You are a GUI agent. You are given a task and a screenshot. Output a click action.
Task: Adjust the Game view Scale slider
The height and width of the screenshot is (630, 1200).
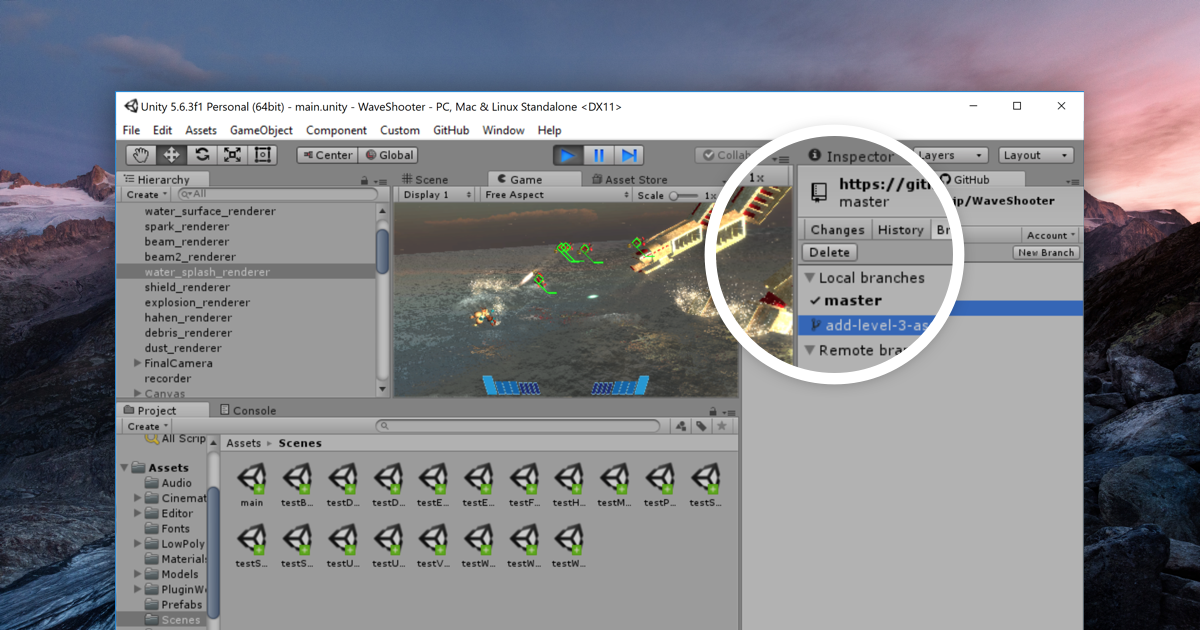coord(677,195)
